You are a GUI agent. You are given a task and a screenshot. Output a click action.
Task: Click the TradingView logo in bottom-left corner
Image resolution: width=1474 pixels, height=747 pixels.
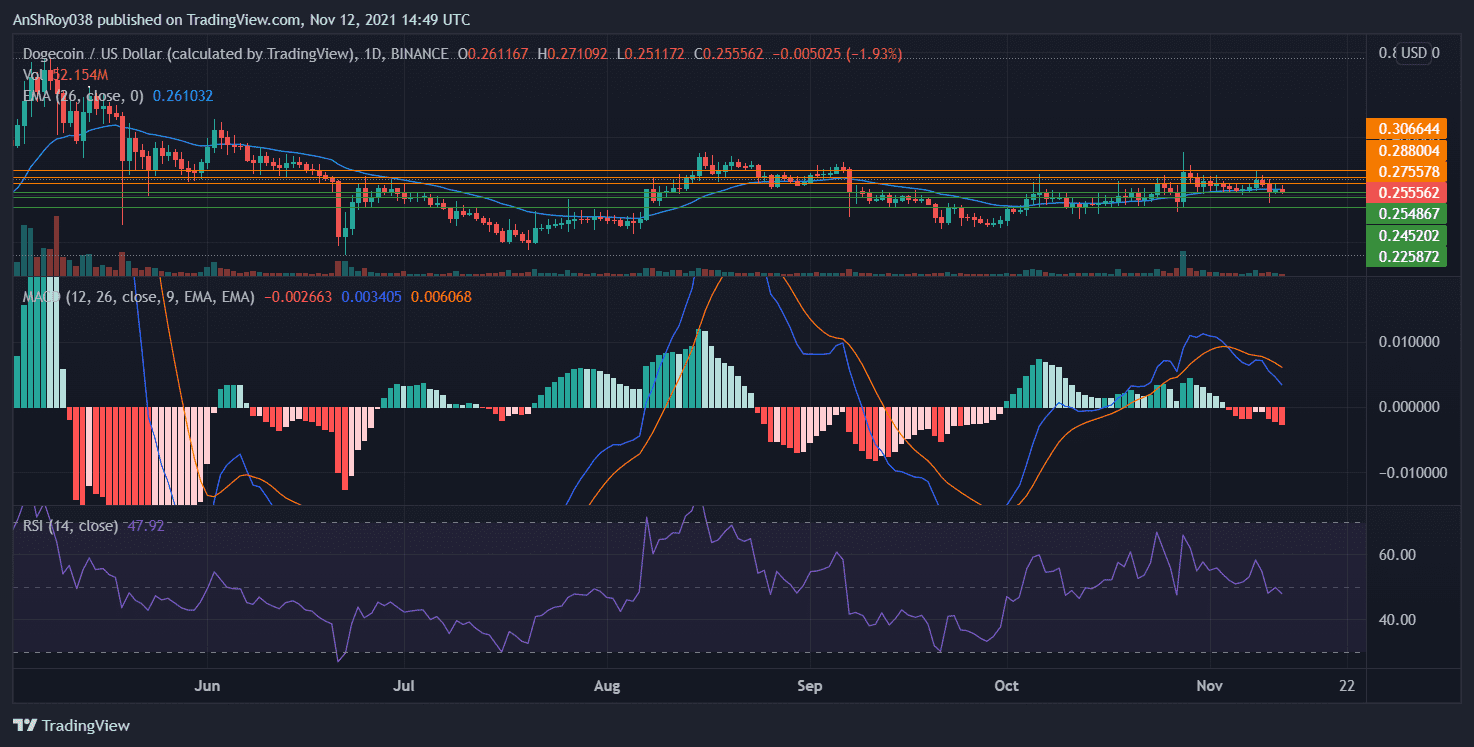point(70,725)
